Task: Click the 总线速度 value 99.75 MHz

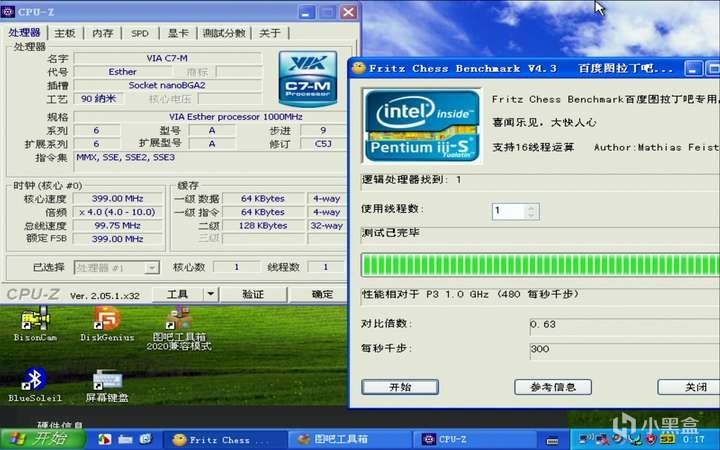Action: (118, 225)
